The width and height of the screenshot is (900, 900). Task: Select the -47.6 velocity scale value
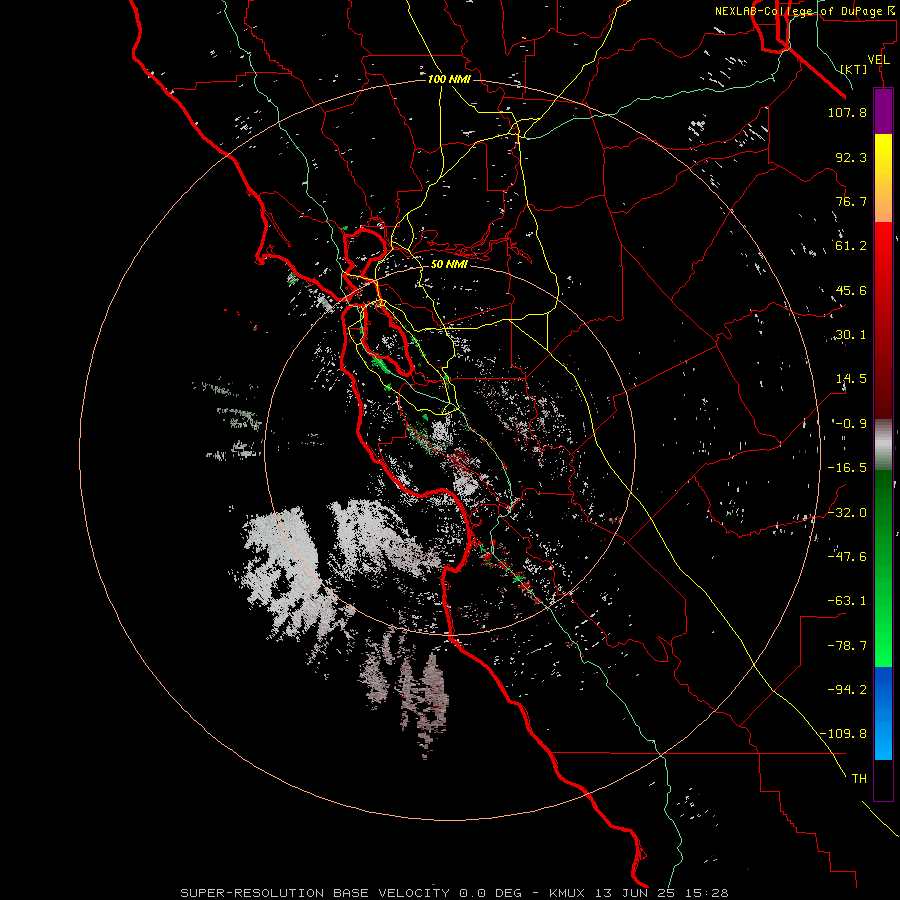tap(847, 556)
